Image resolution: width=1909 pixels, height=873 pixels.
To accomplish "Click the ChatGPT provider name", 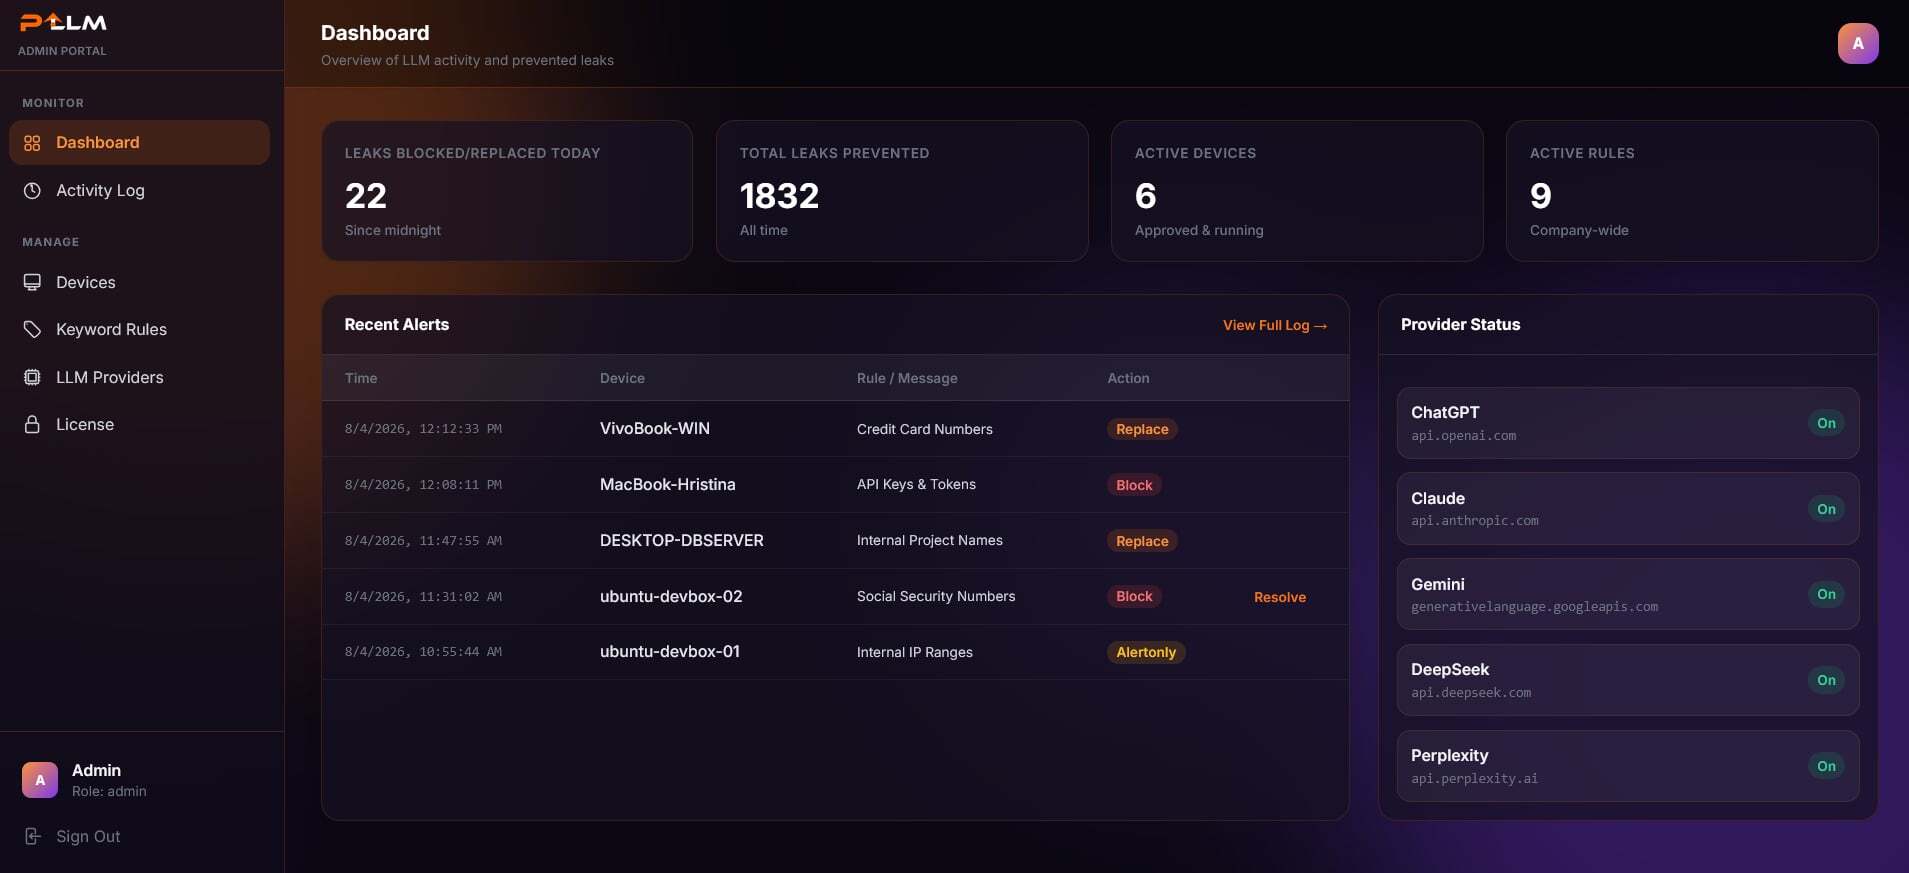I will (1445, 412).
